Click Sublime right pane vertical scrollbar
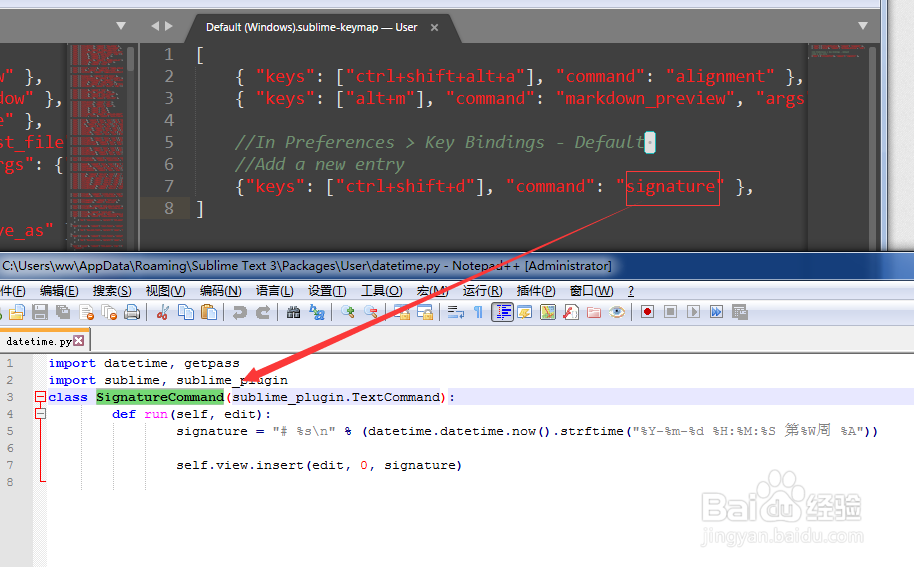914x567 pixels. coord(873,146)
